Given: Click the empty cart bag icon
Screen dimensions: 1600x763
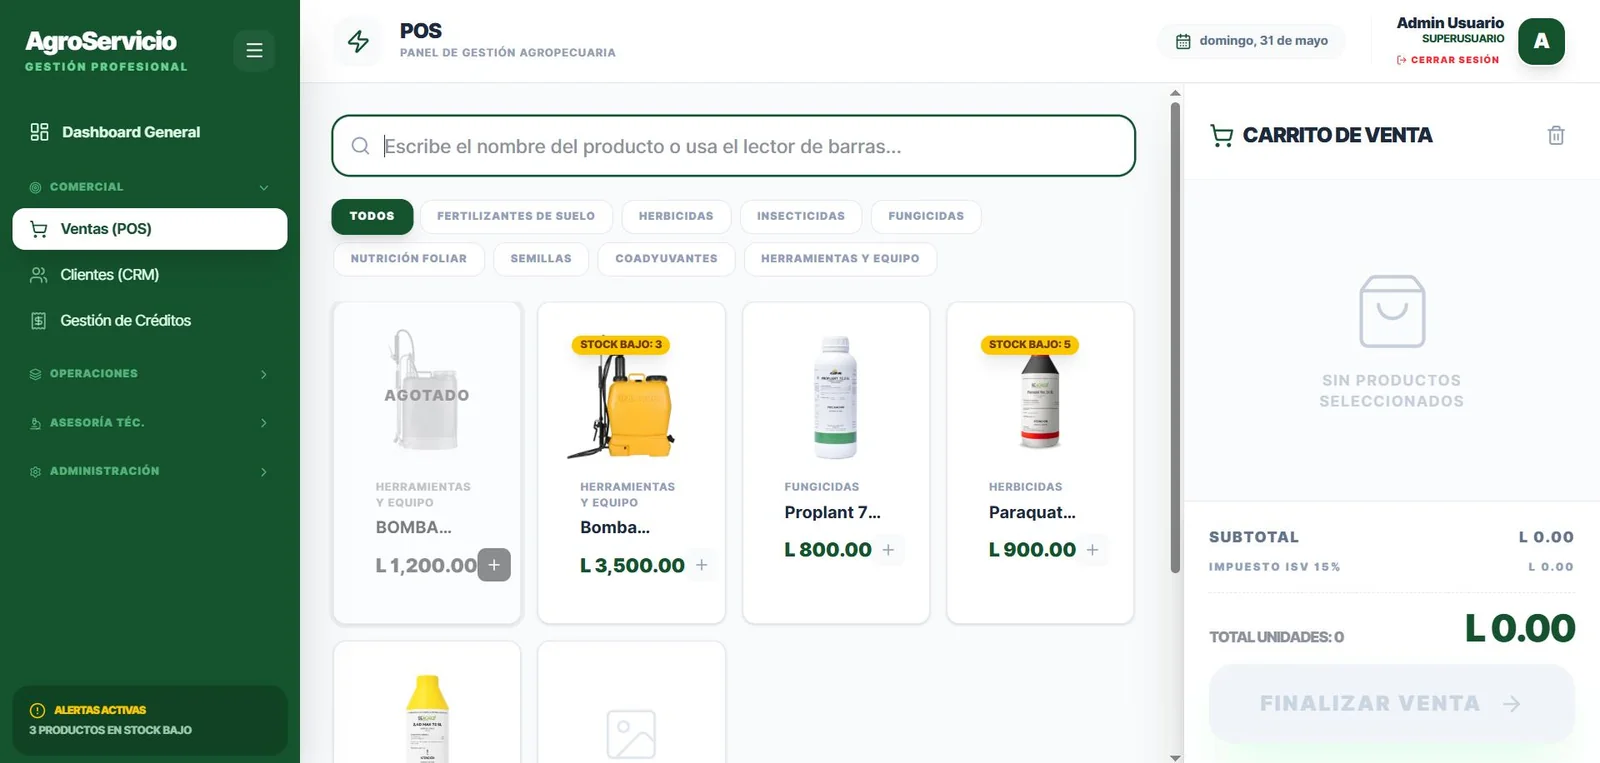Looking at the screenshot, I should 1392,311.
